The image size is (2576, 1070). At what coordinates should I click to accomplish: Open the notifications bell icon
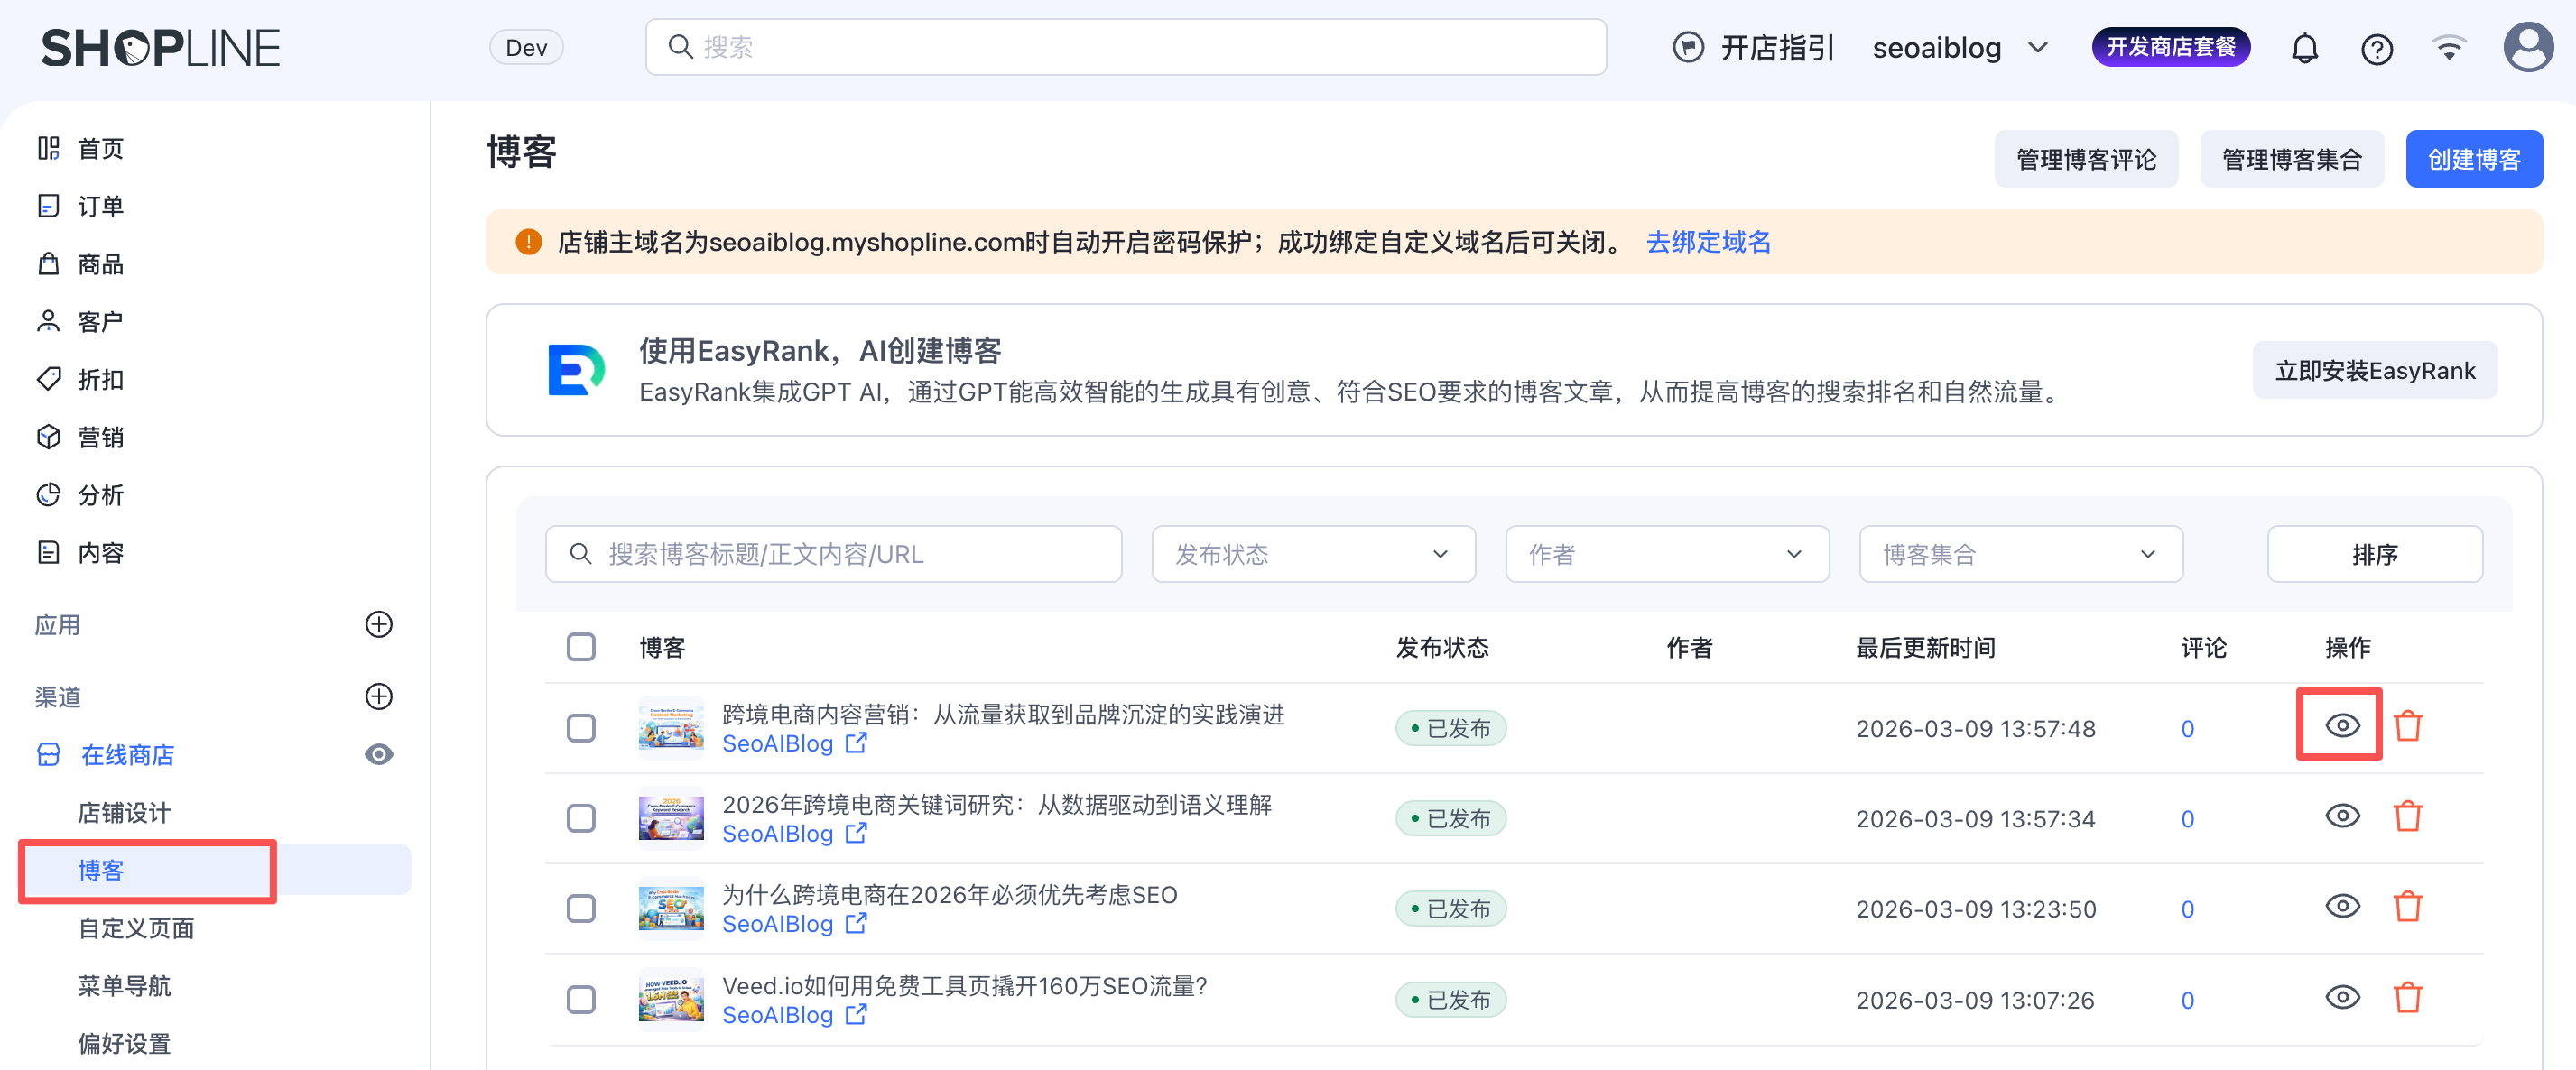coord(2304,48)
